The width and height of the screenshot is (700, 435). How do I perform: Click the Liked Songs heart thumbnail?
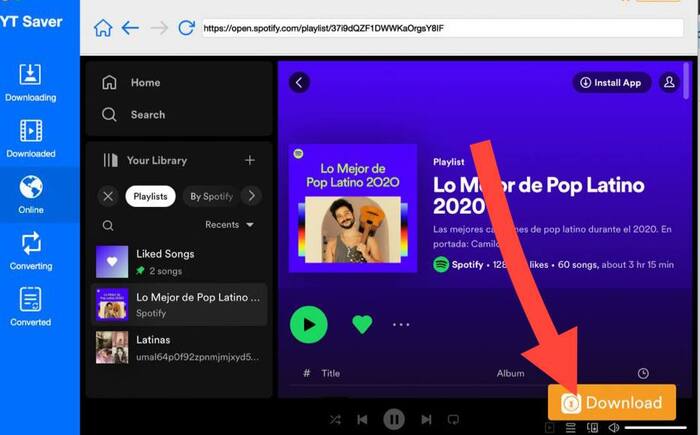(x=112, y=262)
